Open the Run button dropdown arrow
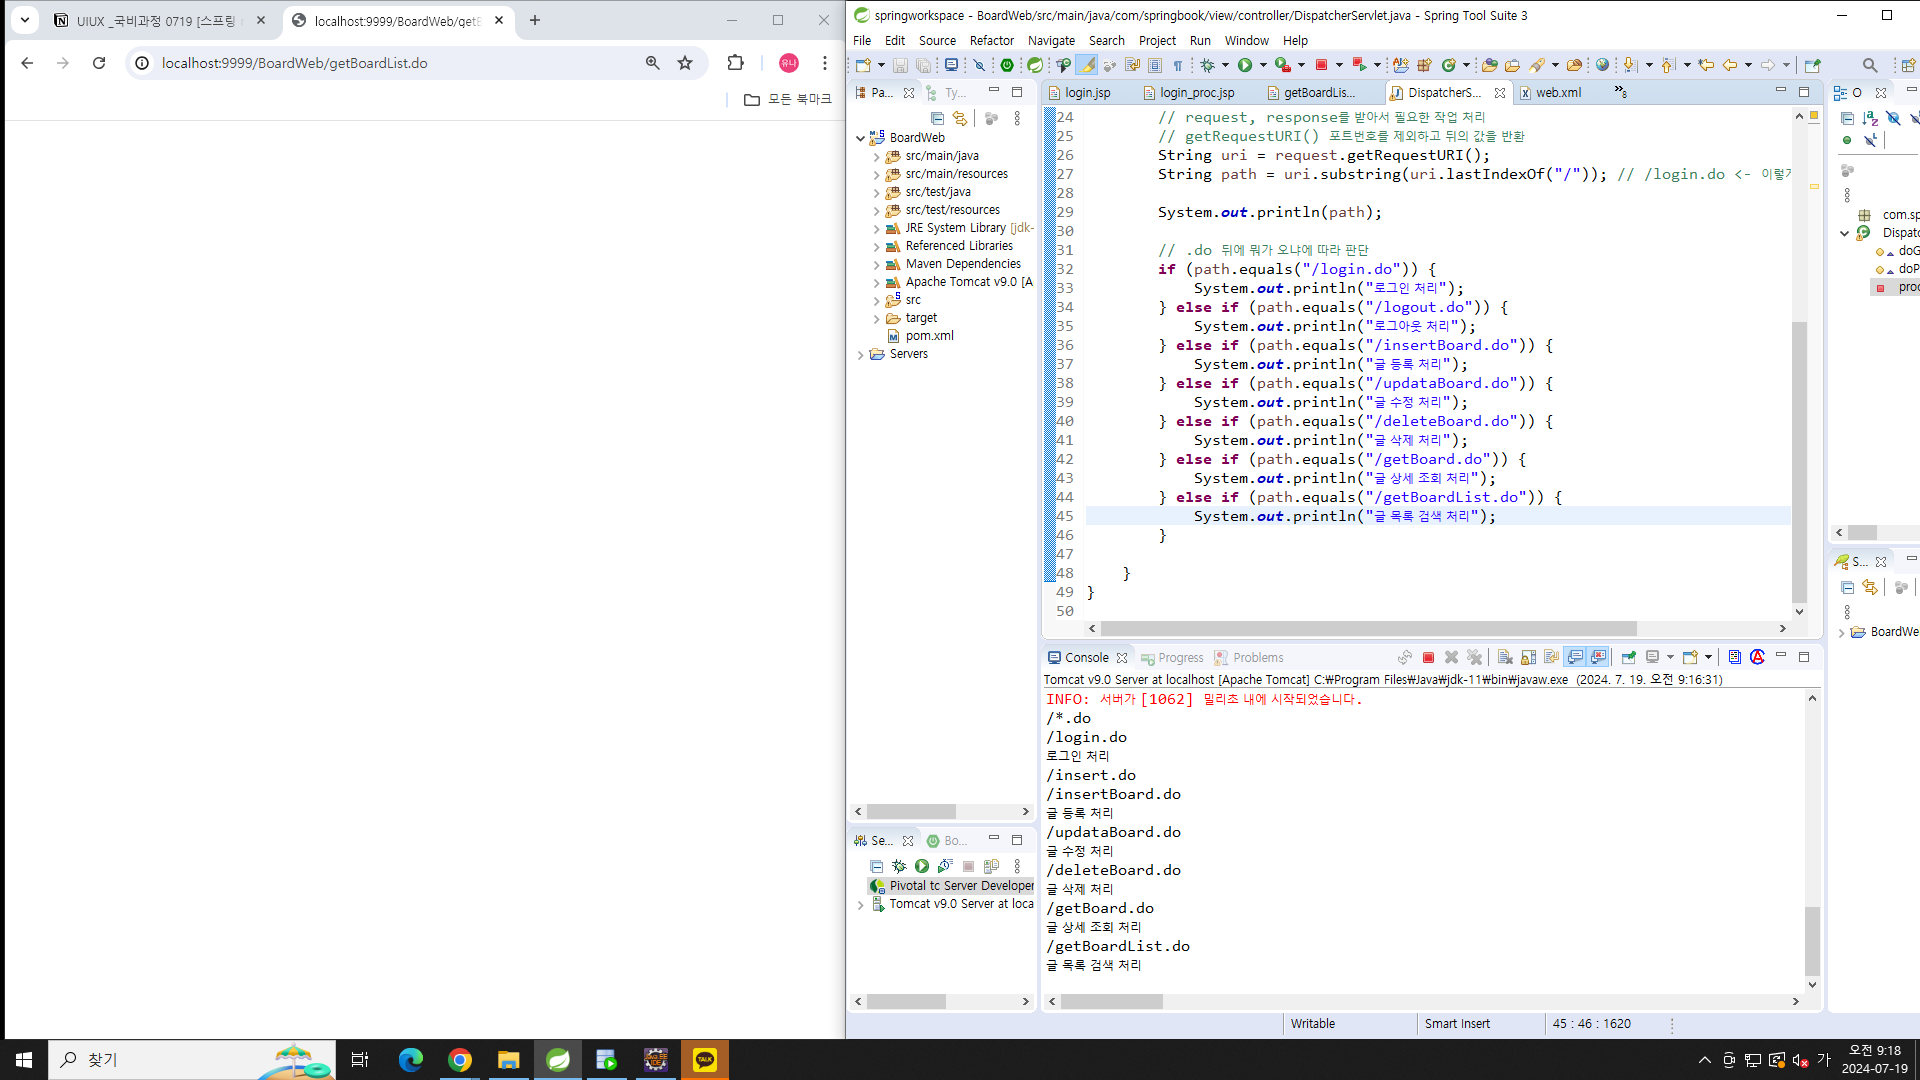 [x=1263, y=65]
